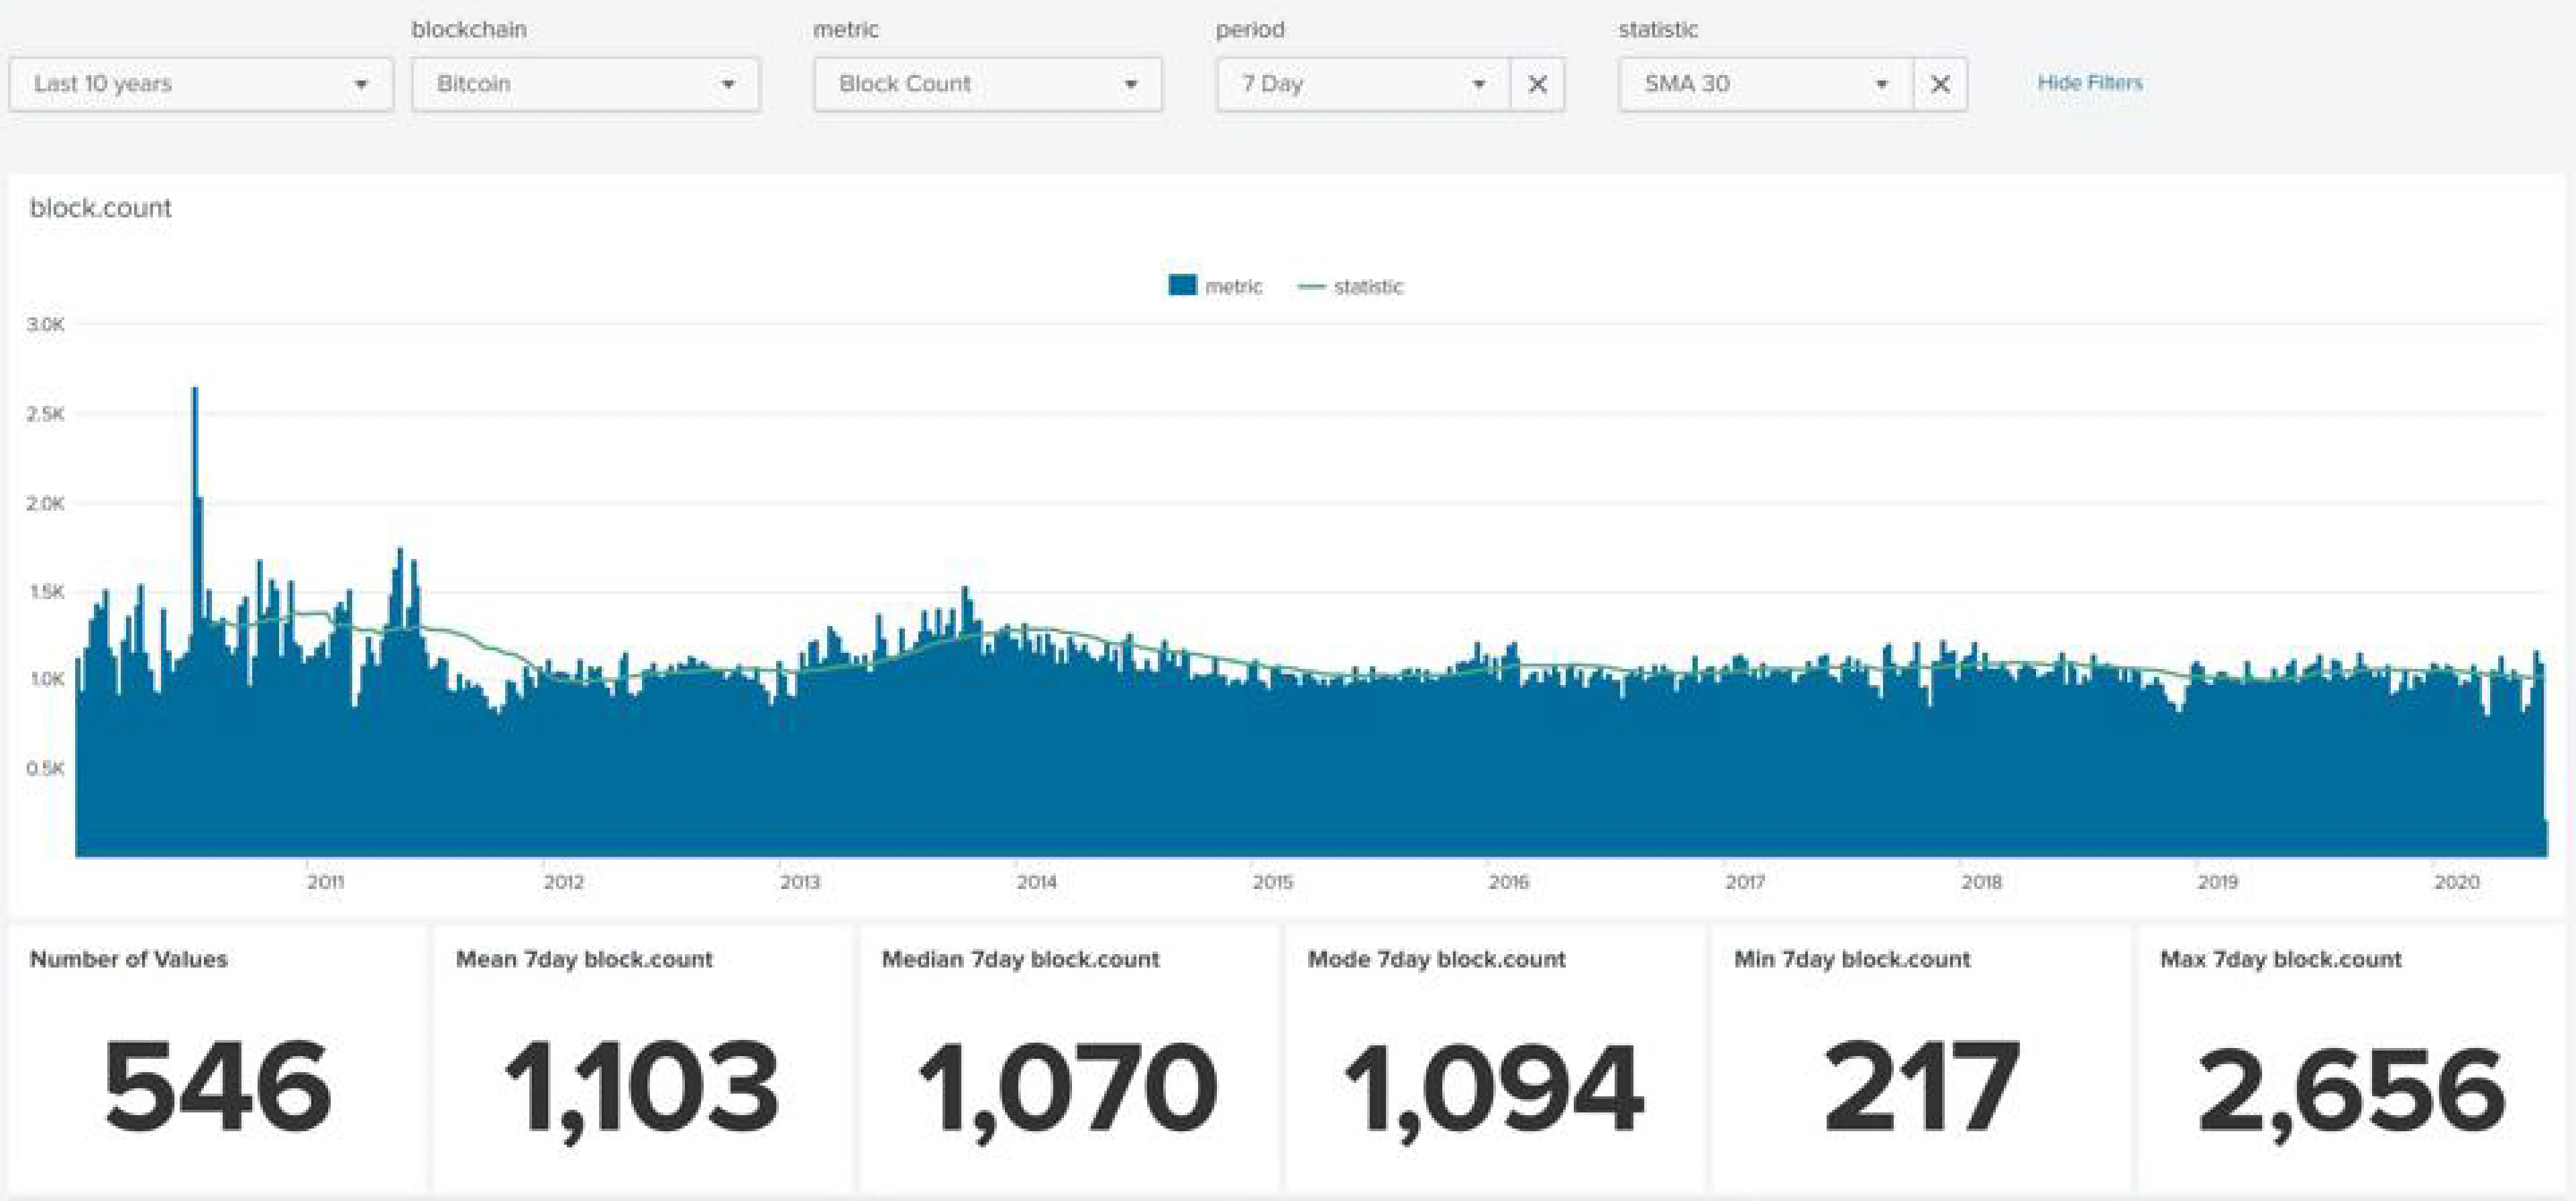Click the Number of Values panel title
This screenshot has height=1201, width=2576.
(x=129, y=959)
